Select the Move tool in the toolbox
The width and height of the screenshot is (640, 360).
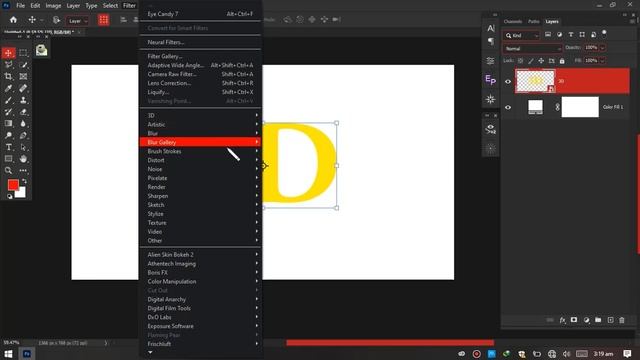click(x=9, y=53)
